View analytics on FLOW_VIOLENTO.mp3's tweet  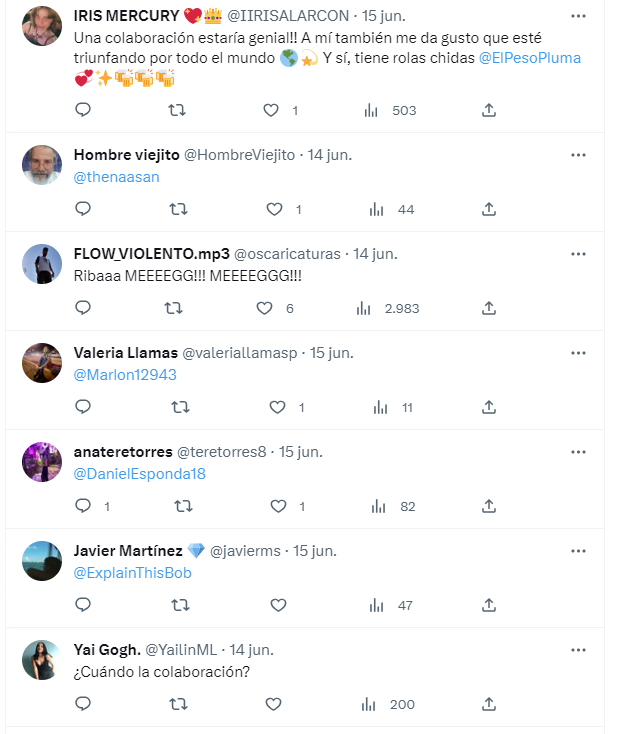click(364, 308)
